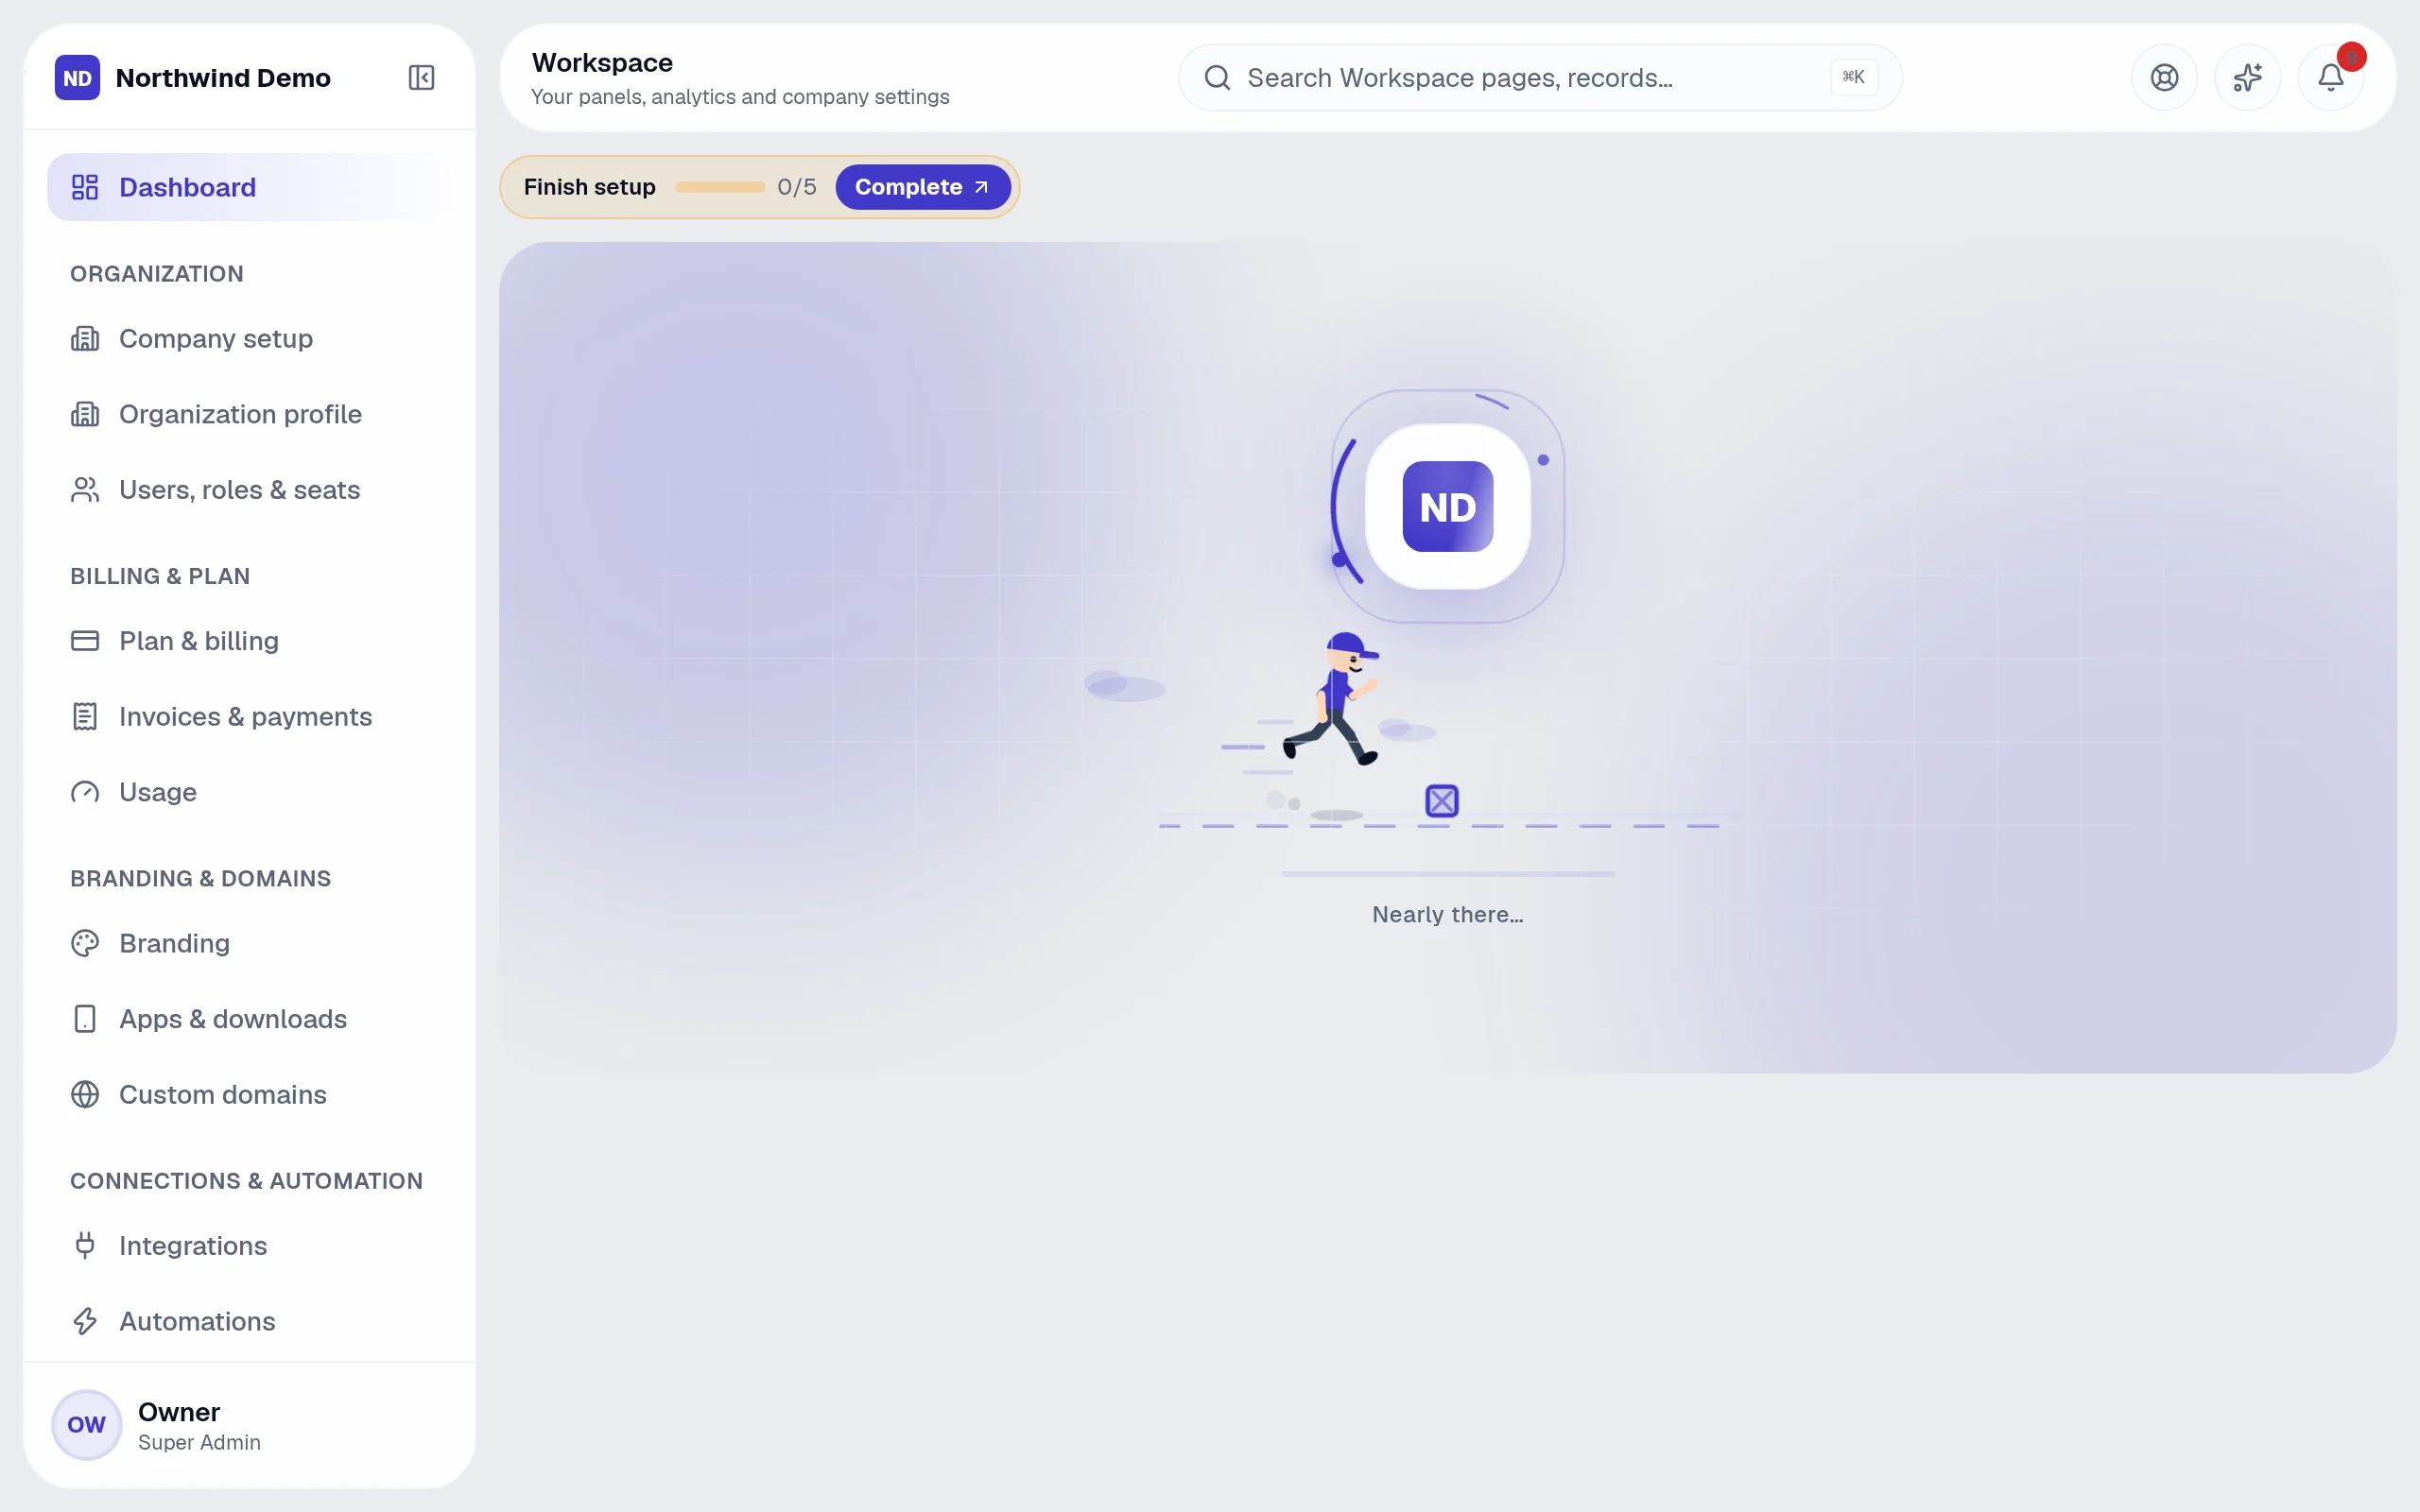
Task: Click the Finish setup label
Action: click(x=589, y=187)
